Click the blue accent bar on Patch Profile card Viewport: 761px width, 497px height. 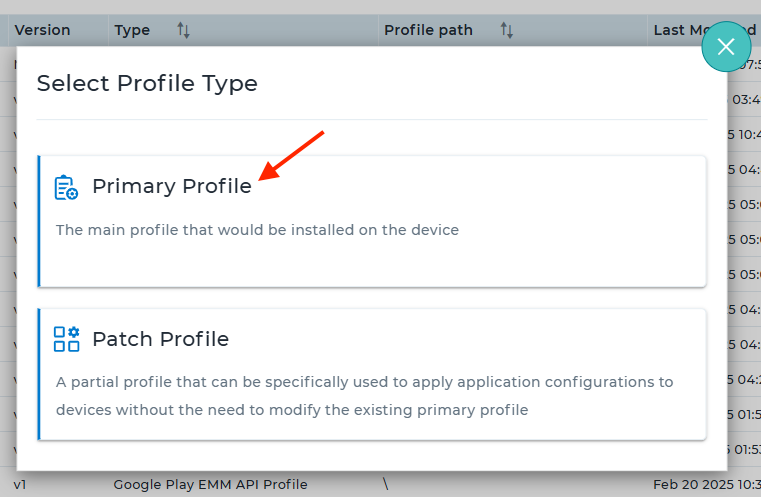click(x=39, y=373)
